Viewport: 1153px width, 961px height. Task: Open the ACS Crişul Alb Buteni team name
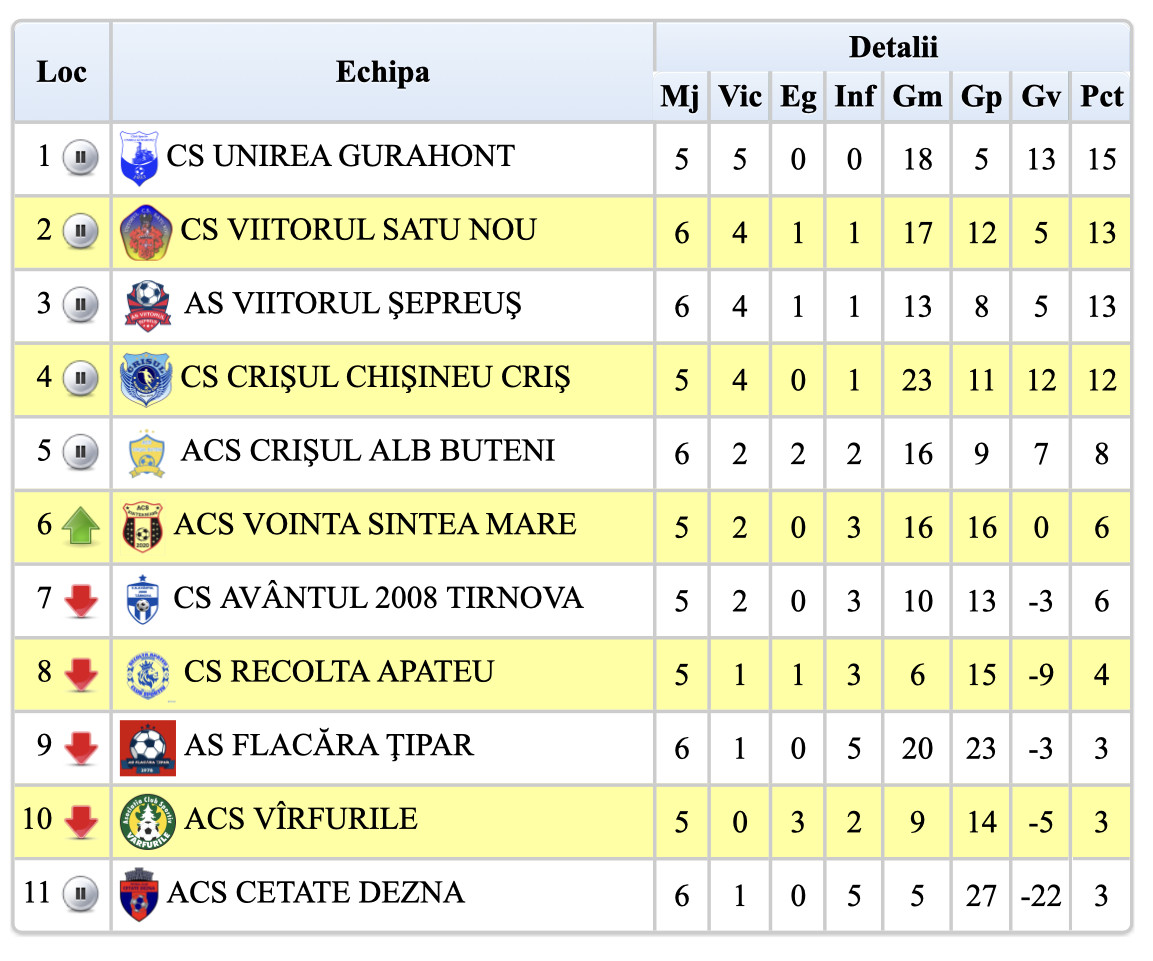(367, 451)
